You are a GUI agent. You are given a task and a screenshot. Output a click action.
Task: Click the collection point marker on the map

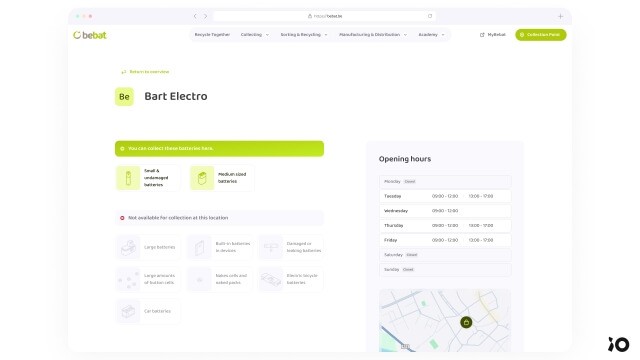pyautogui.click(x=466, y=322)
